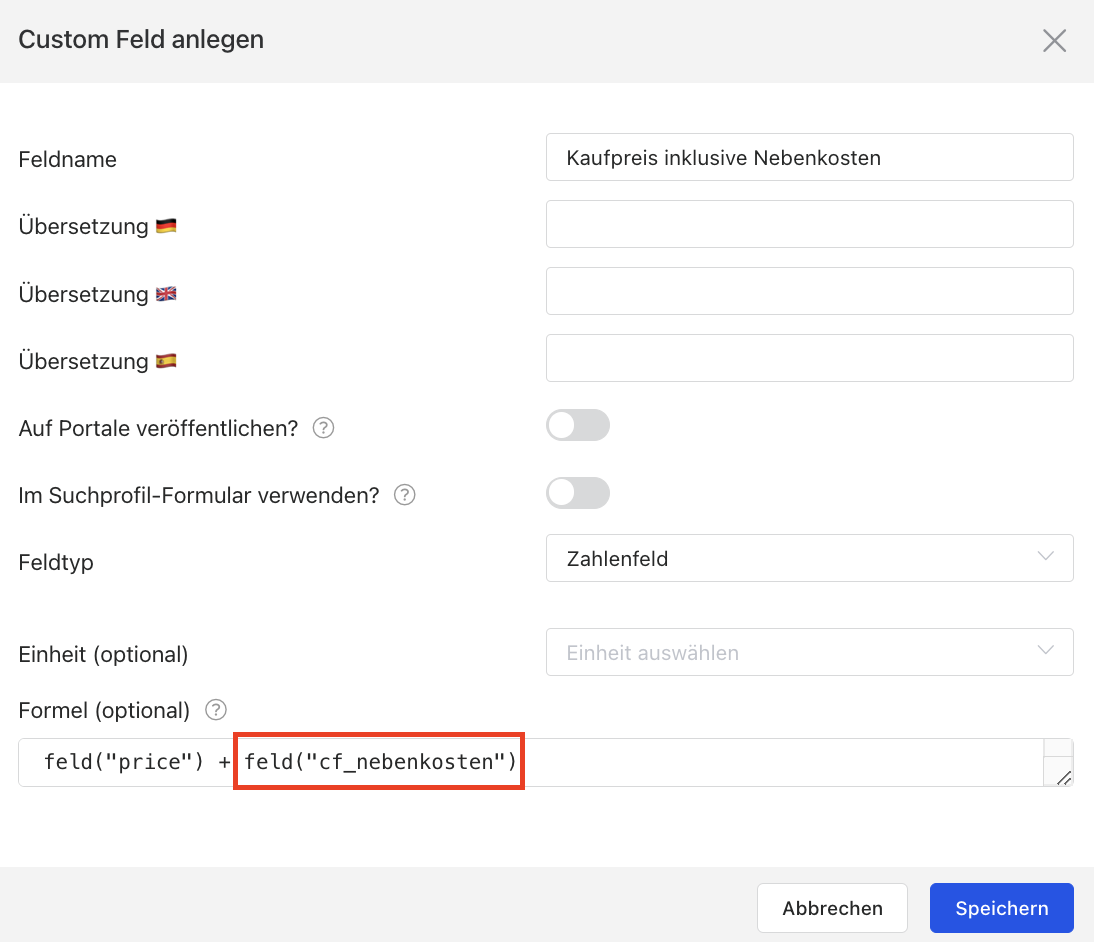Click the German Übersetzung input field

(809, 224)
